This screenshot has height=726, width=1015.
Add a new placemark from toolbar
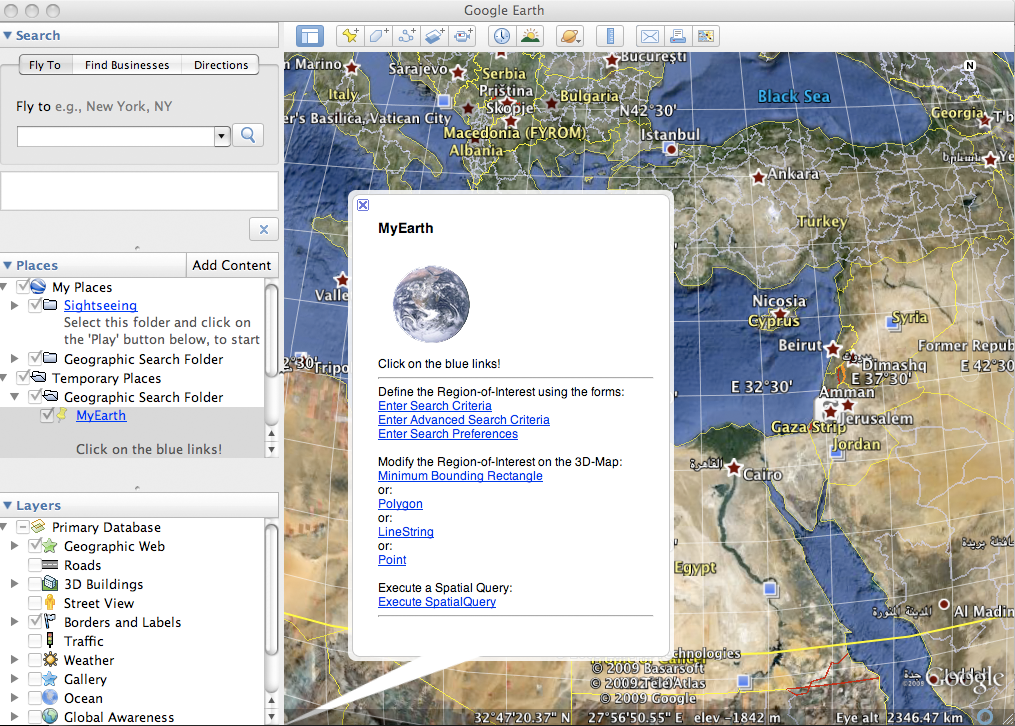(349, 36)
